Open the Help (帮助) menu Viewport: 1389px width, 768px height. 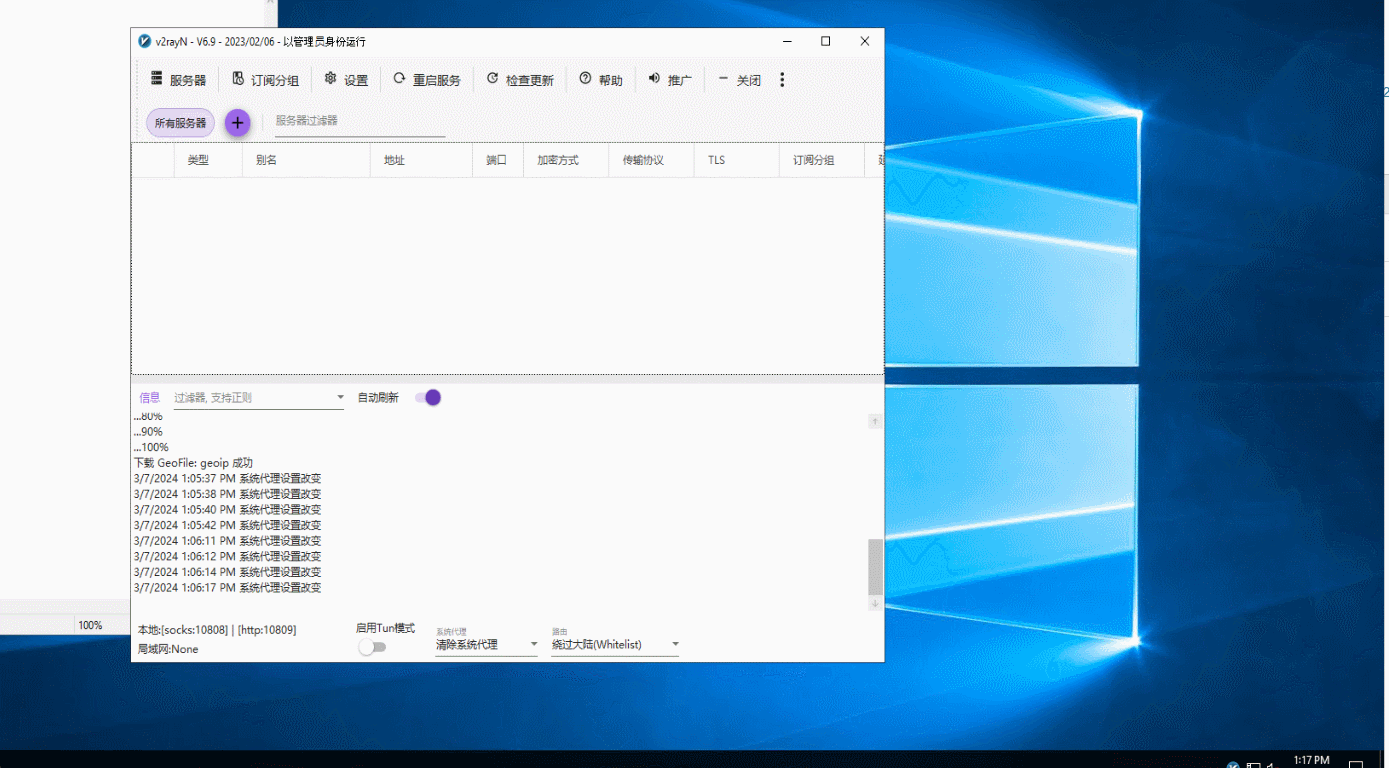(586, 79)
